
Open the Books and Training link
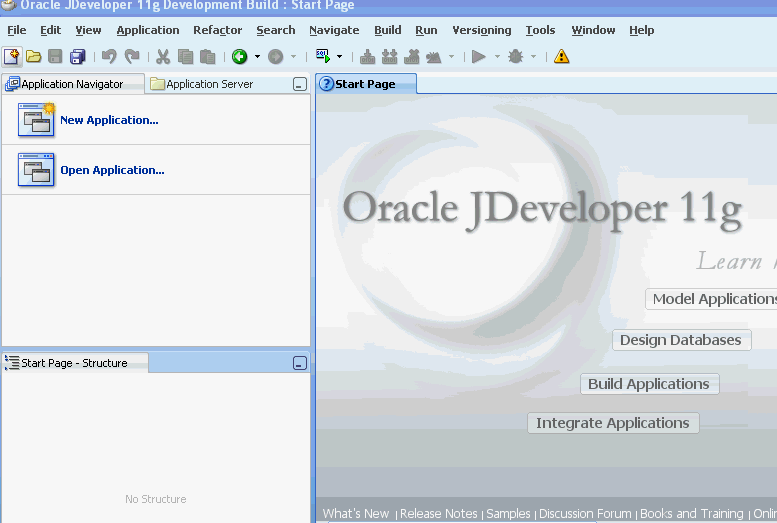692,514
